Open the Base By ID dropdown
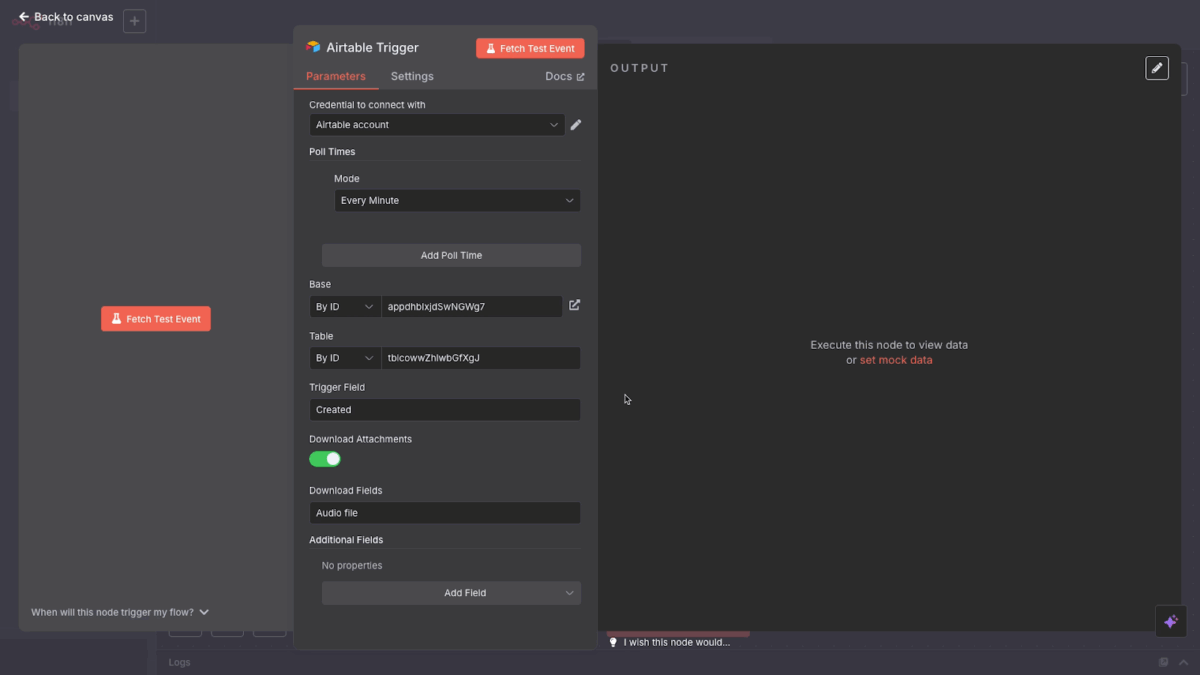1200x675 pixels. tap(345, 307)
